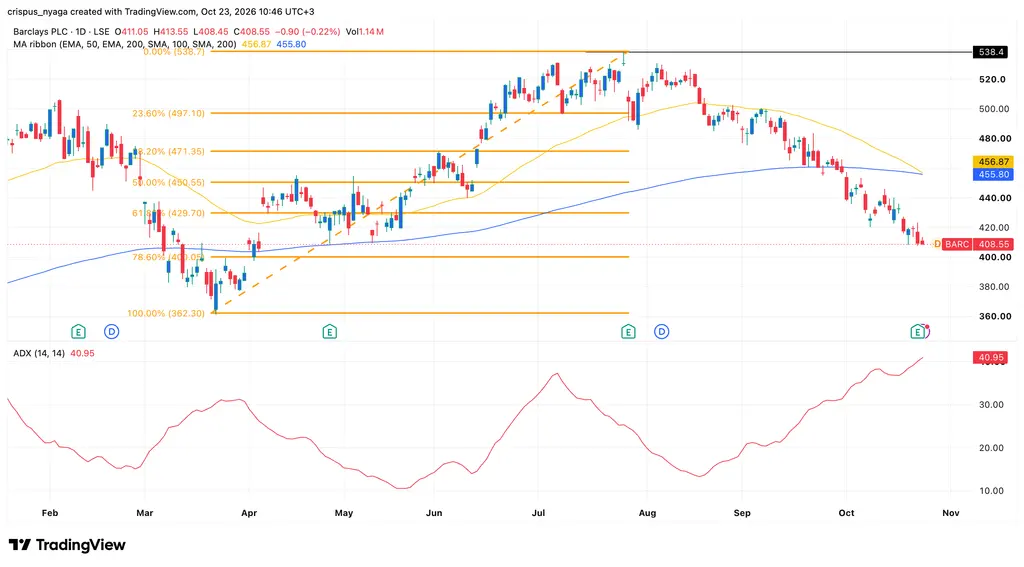Click the black 538.4 price axis tag
Image resolution: width=1024 pixels, height=567 pixels.
coord(991,52)
